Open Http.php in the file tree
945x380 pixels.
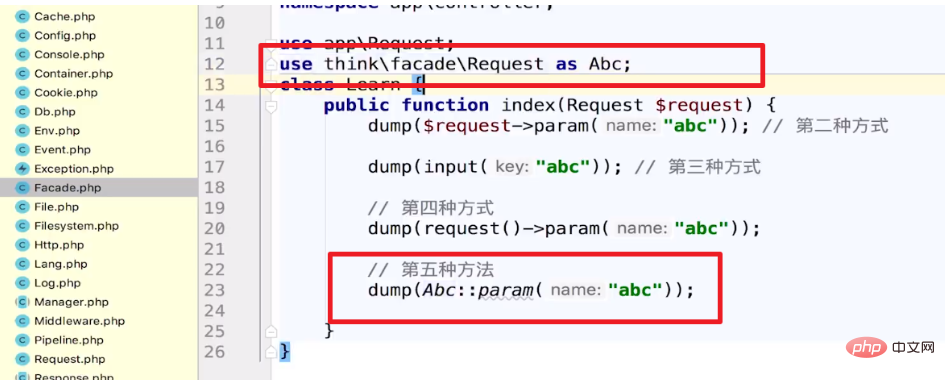(x=58, y=245)
